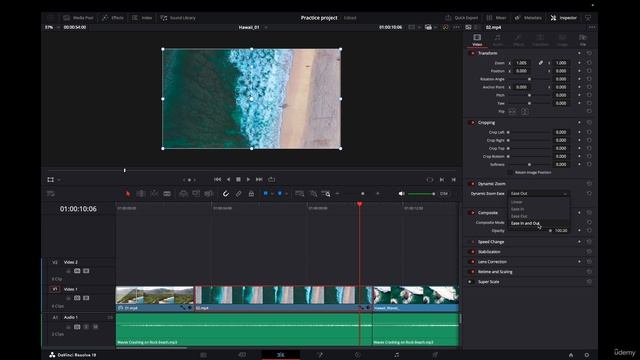Open the Metadata panel
Screen dimensions: 640x360
click(x=528, y=18)
